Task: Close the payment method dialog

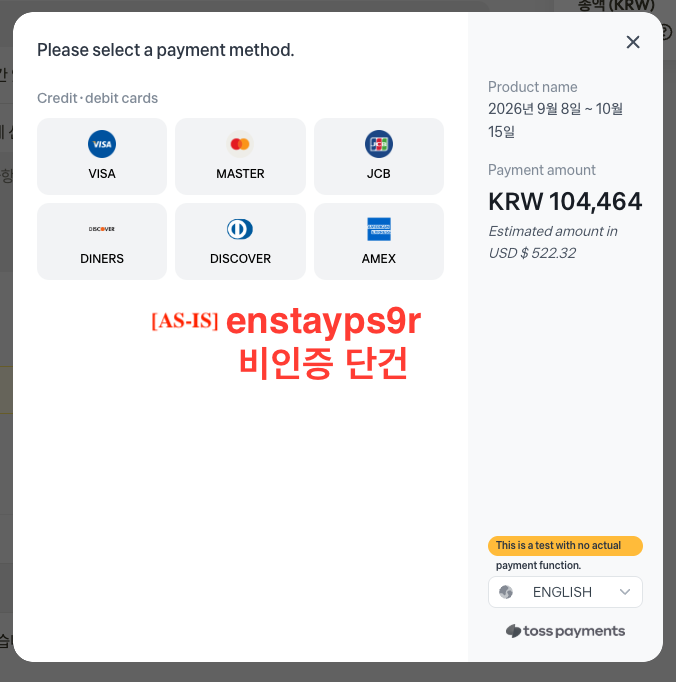Action: point(633,42)
